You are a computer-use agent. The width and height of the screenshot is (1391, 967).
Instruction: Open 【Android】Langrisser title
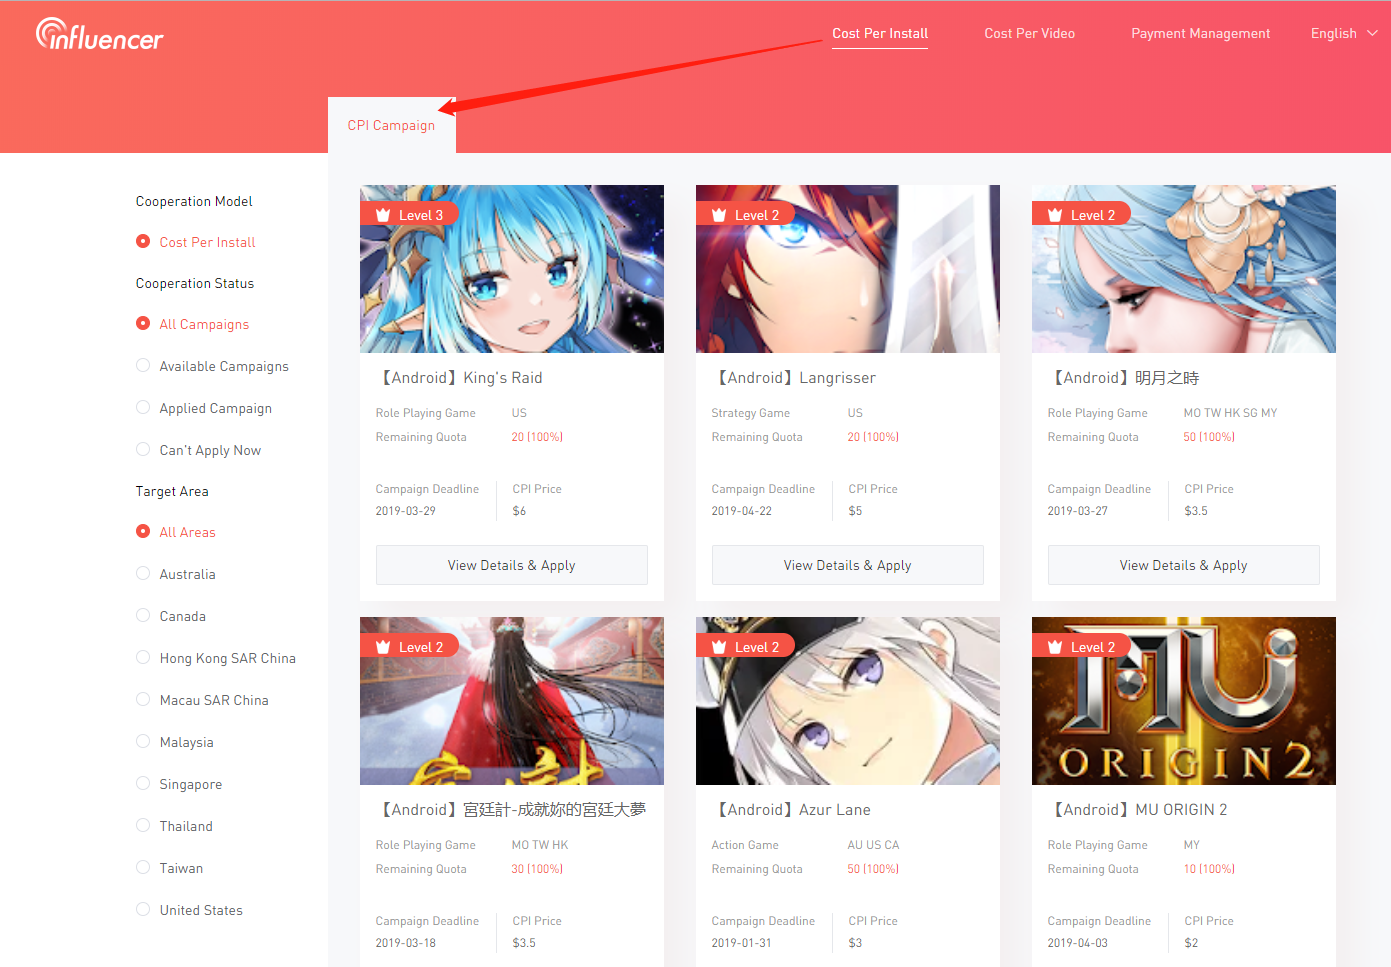tap(794, 377)
